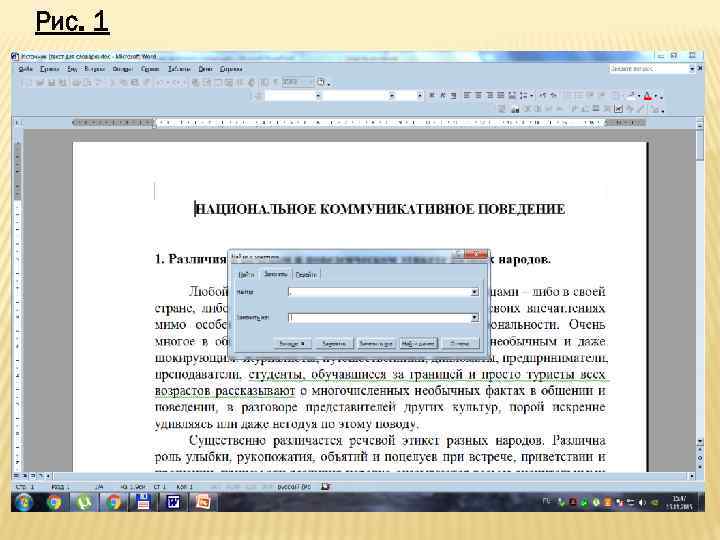The height and width of the screenshot is (540, 720).
Task: Open the font color dropdown arrow
Action: click(x=656, y=96)
